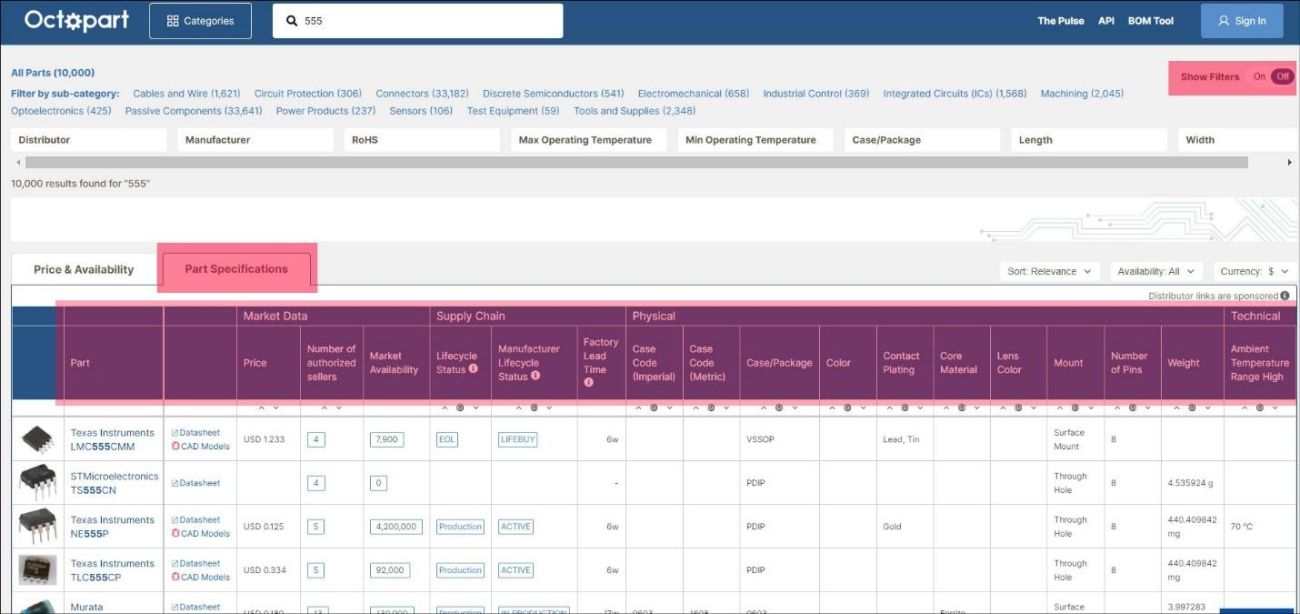
Task: Sort Price column ascending with up arrow
Action: (262, 408)
